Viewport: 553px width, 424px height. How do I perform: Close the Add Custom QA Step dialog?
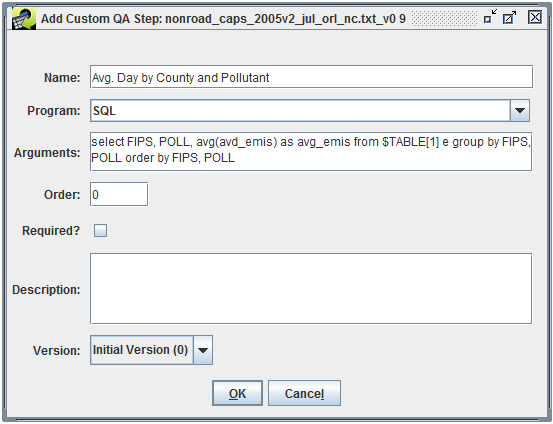point(535,17)
